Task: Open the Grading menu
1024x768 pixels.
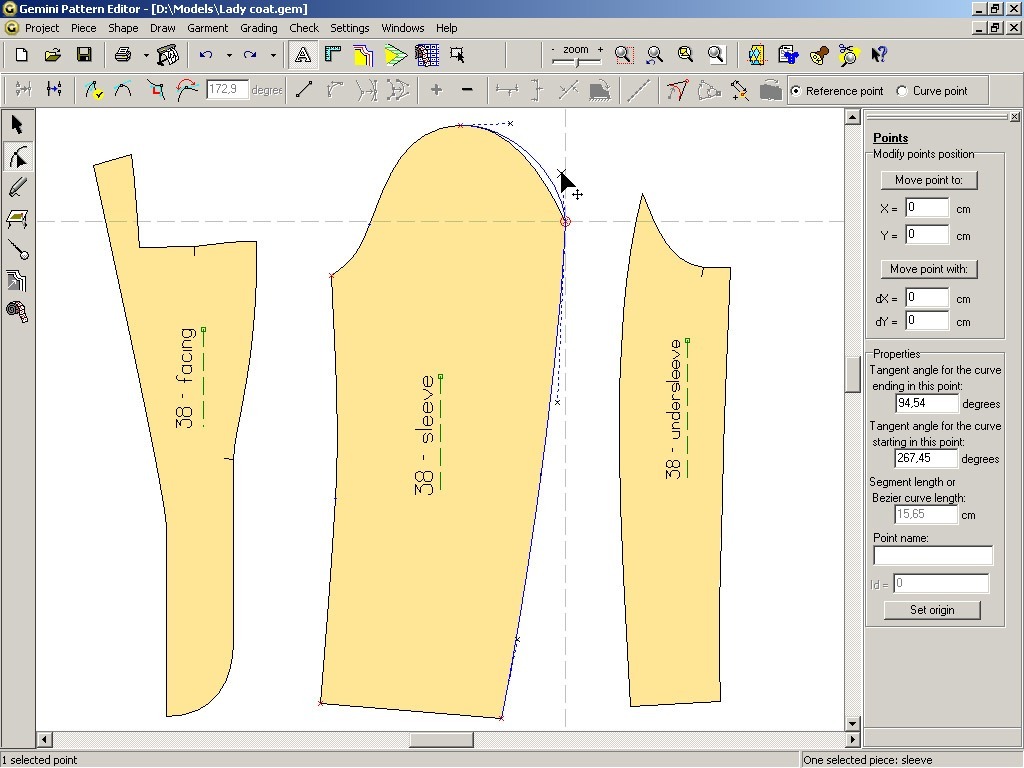Action: 259,28
